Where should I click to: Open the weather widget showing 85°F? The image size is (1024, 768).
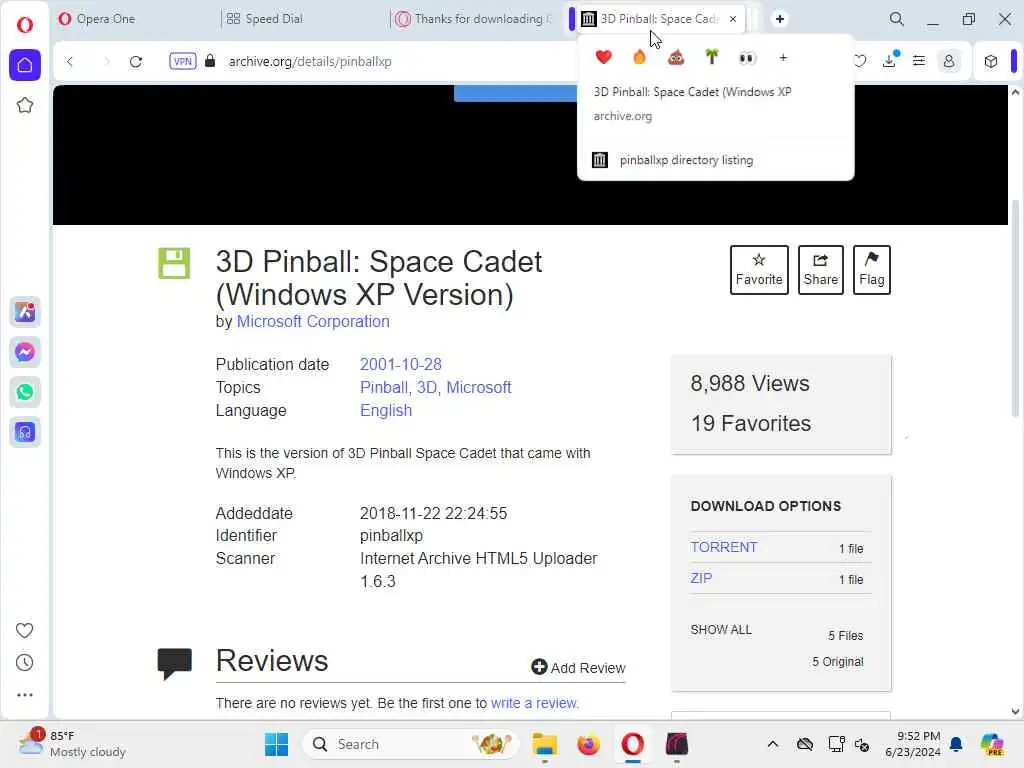tap(72, 744)
